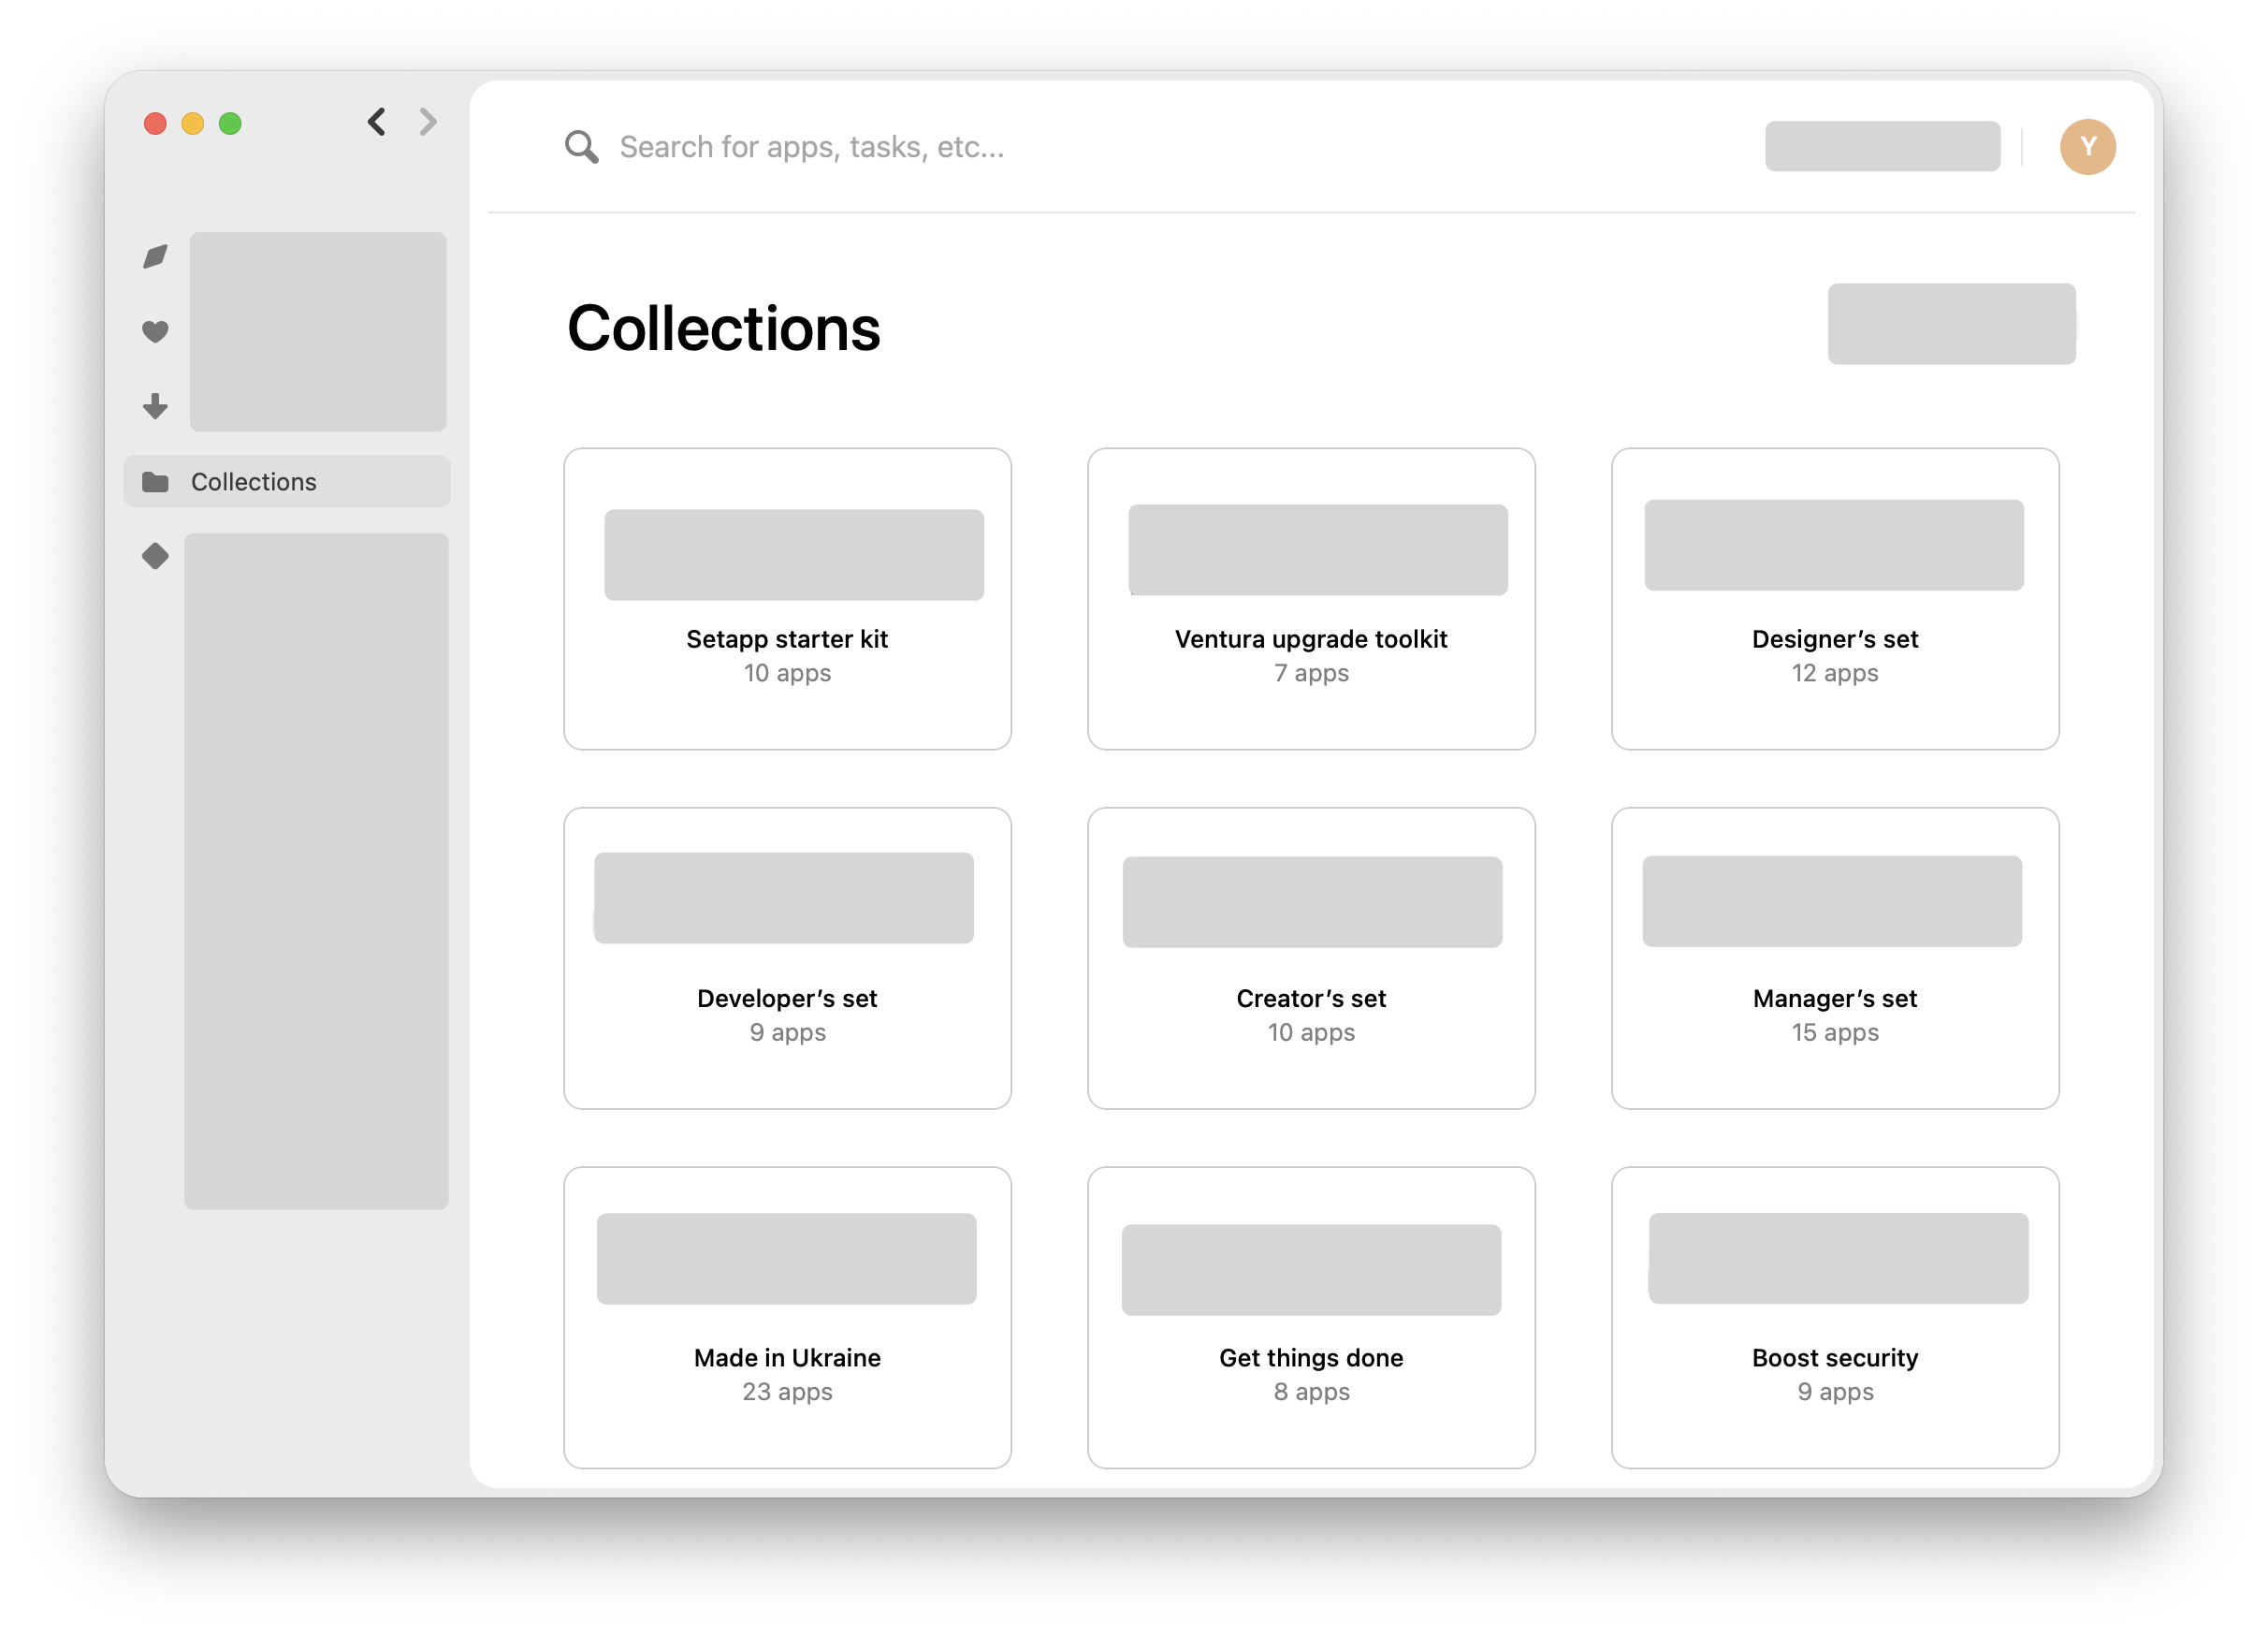Open the Get things done collection
The height and width of the screenshot is (1636, 2268).
[1311, 1317]
